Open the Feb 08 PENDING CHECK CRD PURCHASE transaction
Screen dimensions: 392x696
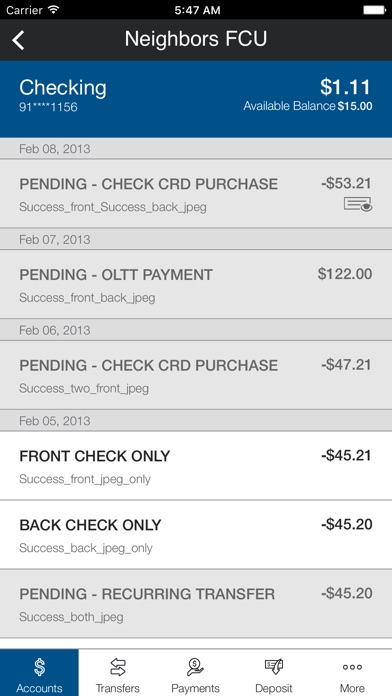pyautogui.click(x=196, y=194)
